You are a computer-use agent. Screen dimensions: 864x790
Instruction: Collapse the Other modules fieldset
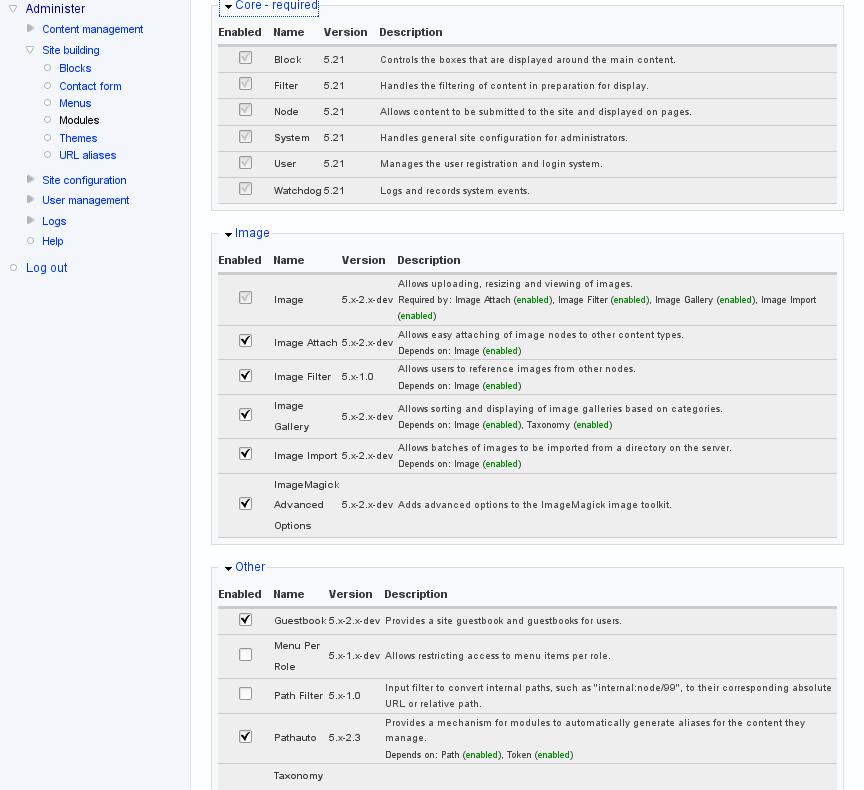click(250, 567)
